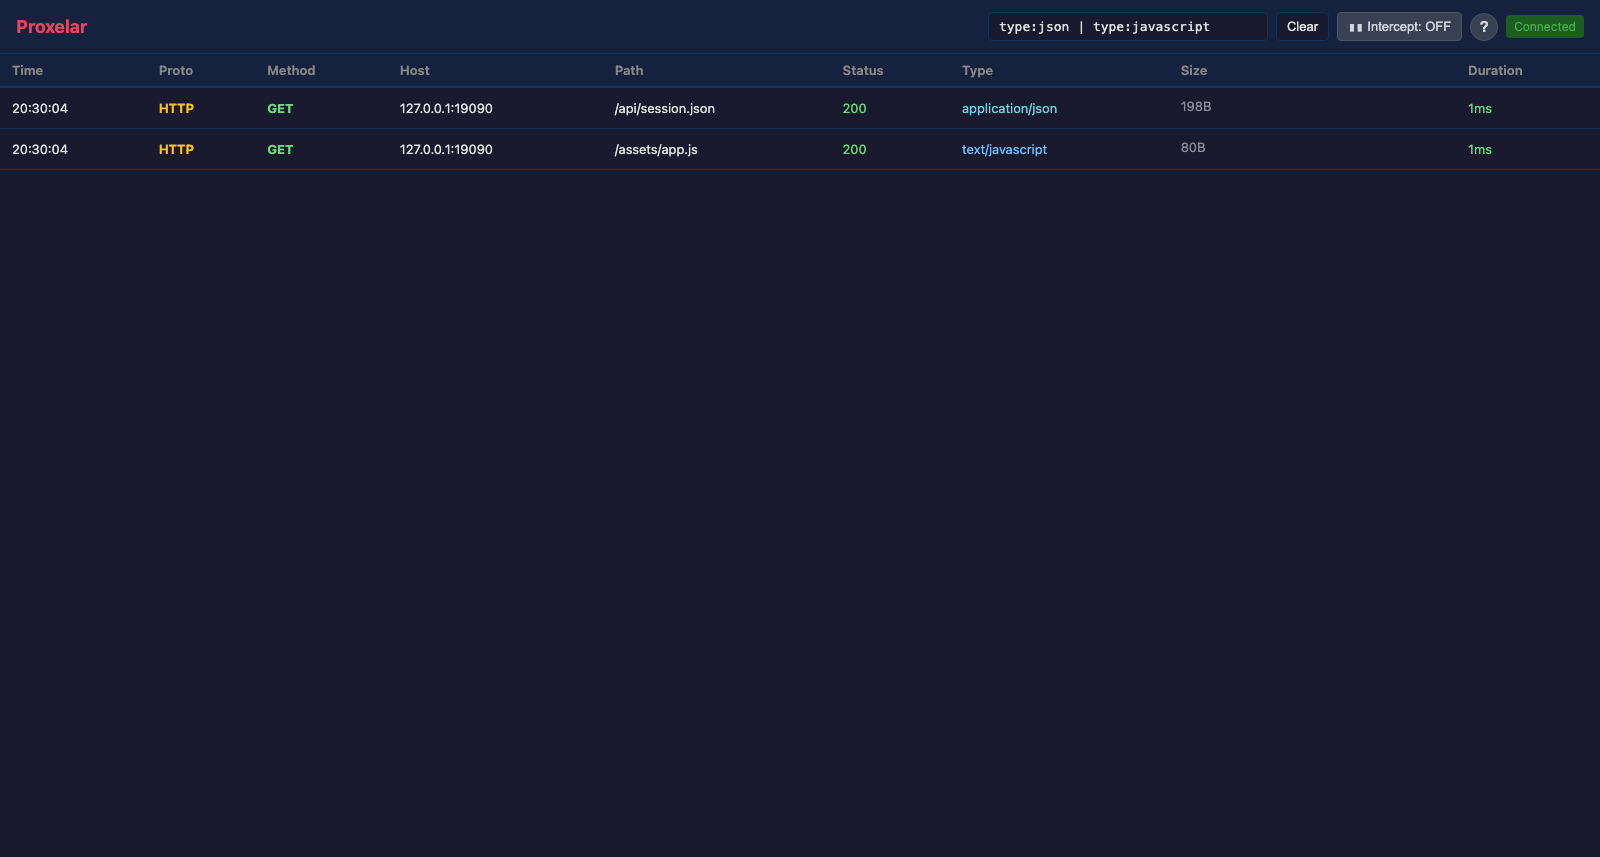This screenshot has width=1600, height=857.
Task: Sort by the Time column header
Action: tap(28, 71)
